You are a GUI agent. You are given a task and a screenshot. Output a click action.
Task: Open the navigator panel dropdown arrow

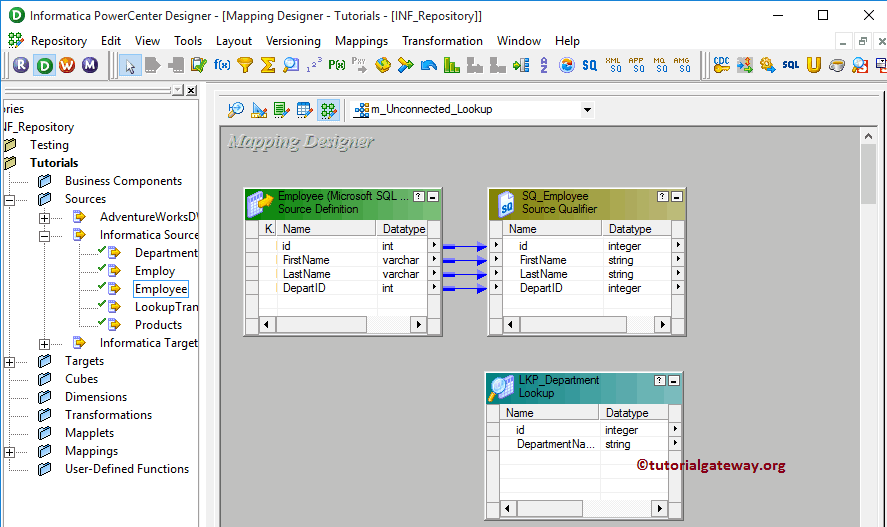click(178, 90)
